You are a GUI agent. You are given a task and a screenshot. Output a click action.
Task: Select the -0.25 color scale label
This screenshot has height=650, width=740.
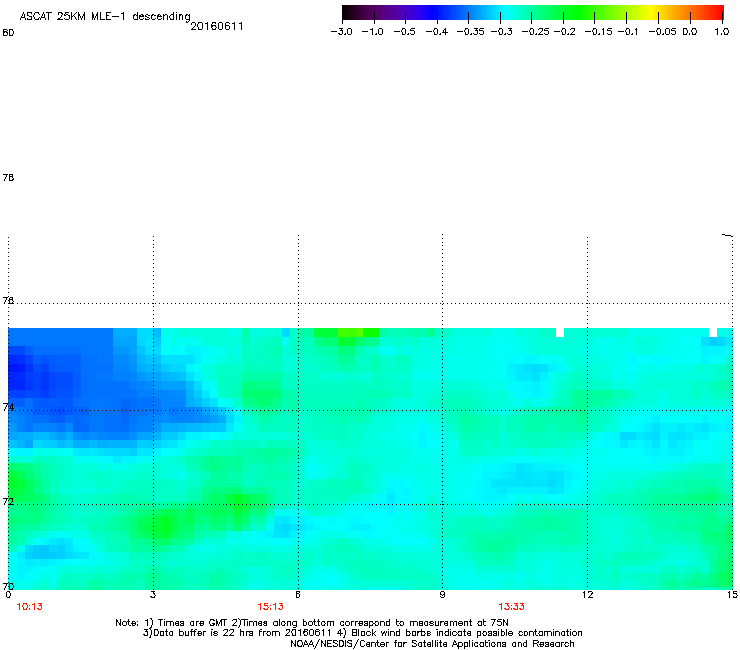click(x=535, y=32)
